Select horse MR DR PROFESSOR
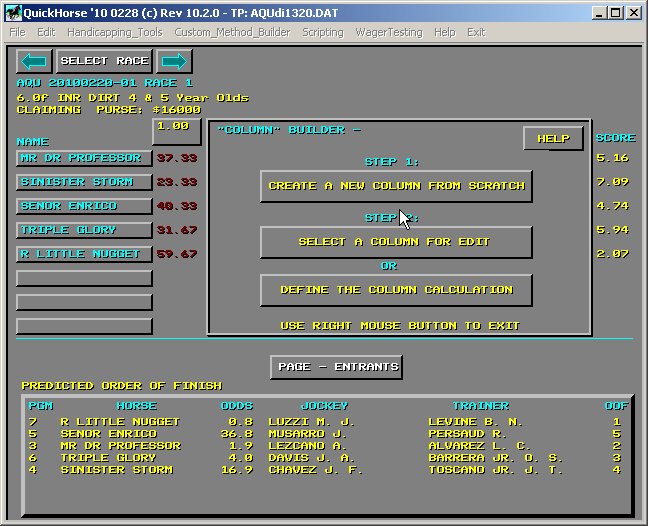This screenshot has height=526, width=648. click(x=85, y=158)
